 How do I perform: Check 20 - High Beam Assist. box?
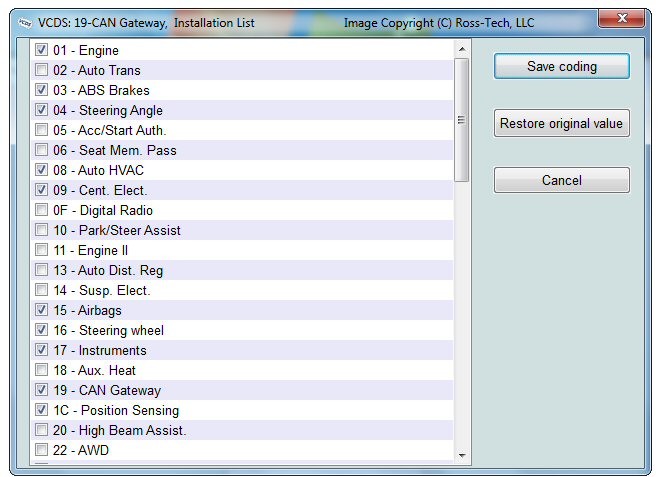(41, 429)
